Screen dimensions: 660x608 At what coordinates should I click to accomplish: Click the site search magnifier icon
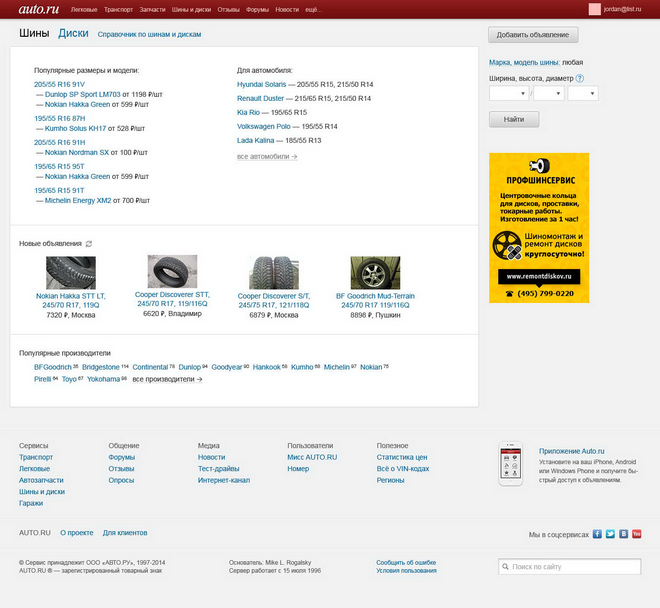click(506, 567)
